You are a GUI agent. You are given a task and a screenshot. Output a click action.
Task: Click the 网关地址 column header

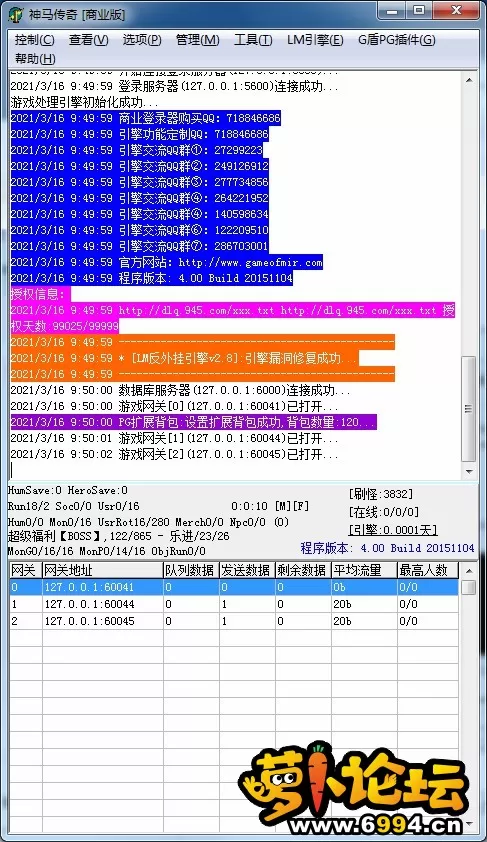pyautogui.click(x=102, y=570)
